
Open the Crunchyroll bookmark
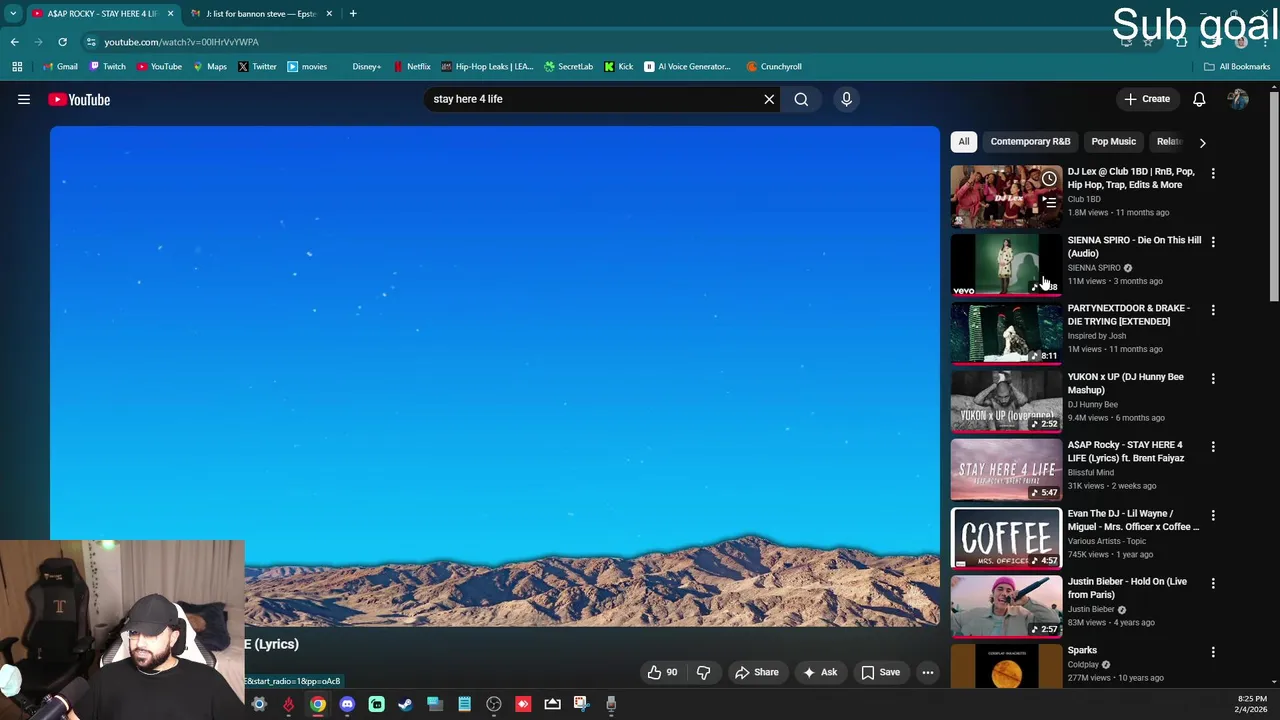(774, 66)
